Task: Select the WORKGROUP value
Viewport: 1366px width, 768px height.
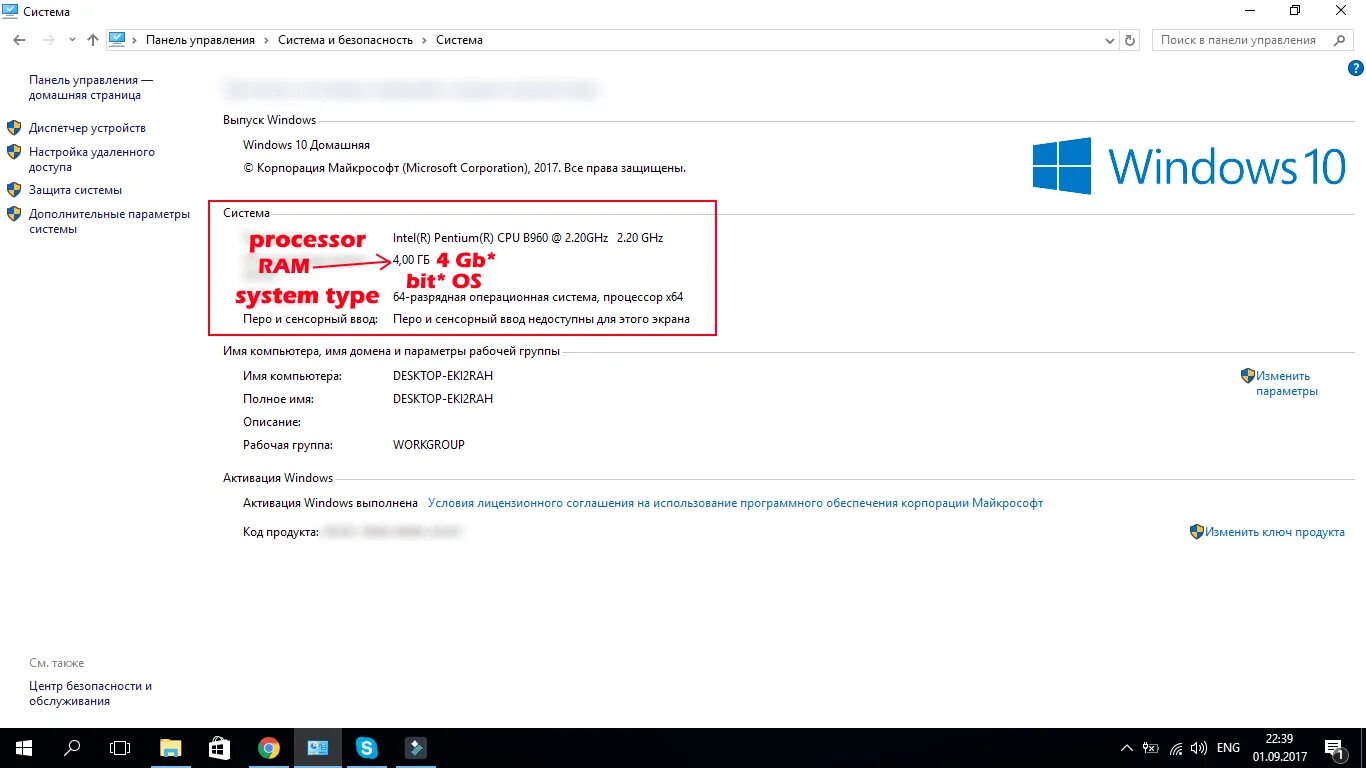Action: (x=429, y=445)
